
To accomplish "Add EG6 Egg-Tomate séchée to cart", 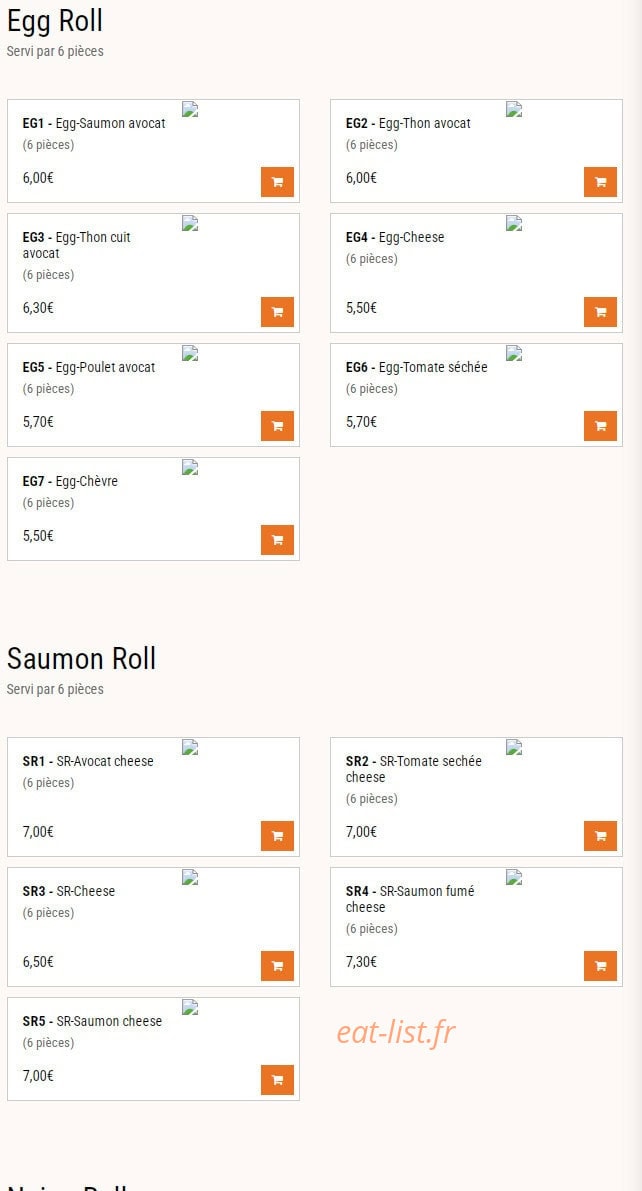I will point(600,426).
